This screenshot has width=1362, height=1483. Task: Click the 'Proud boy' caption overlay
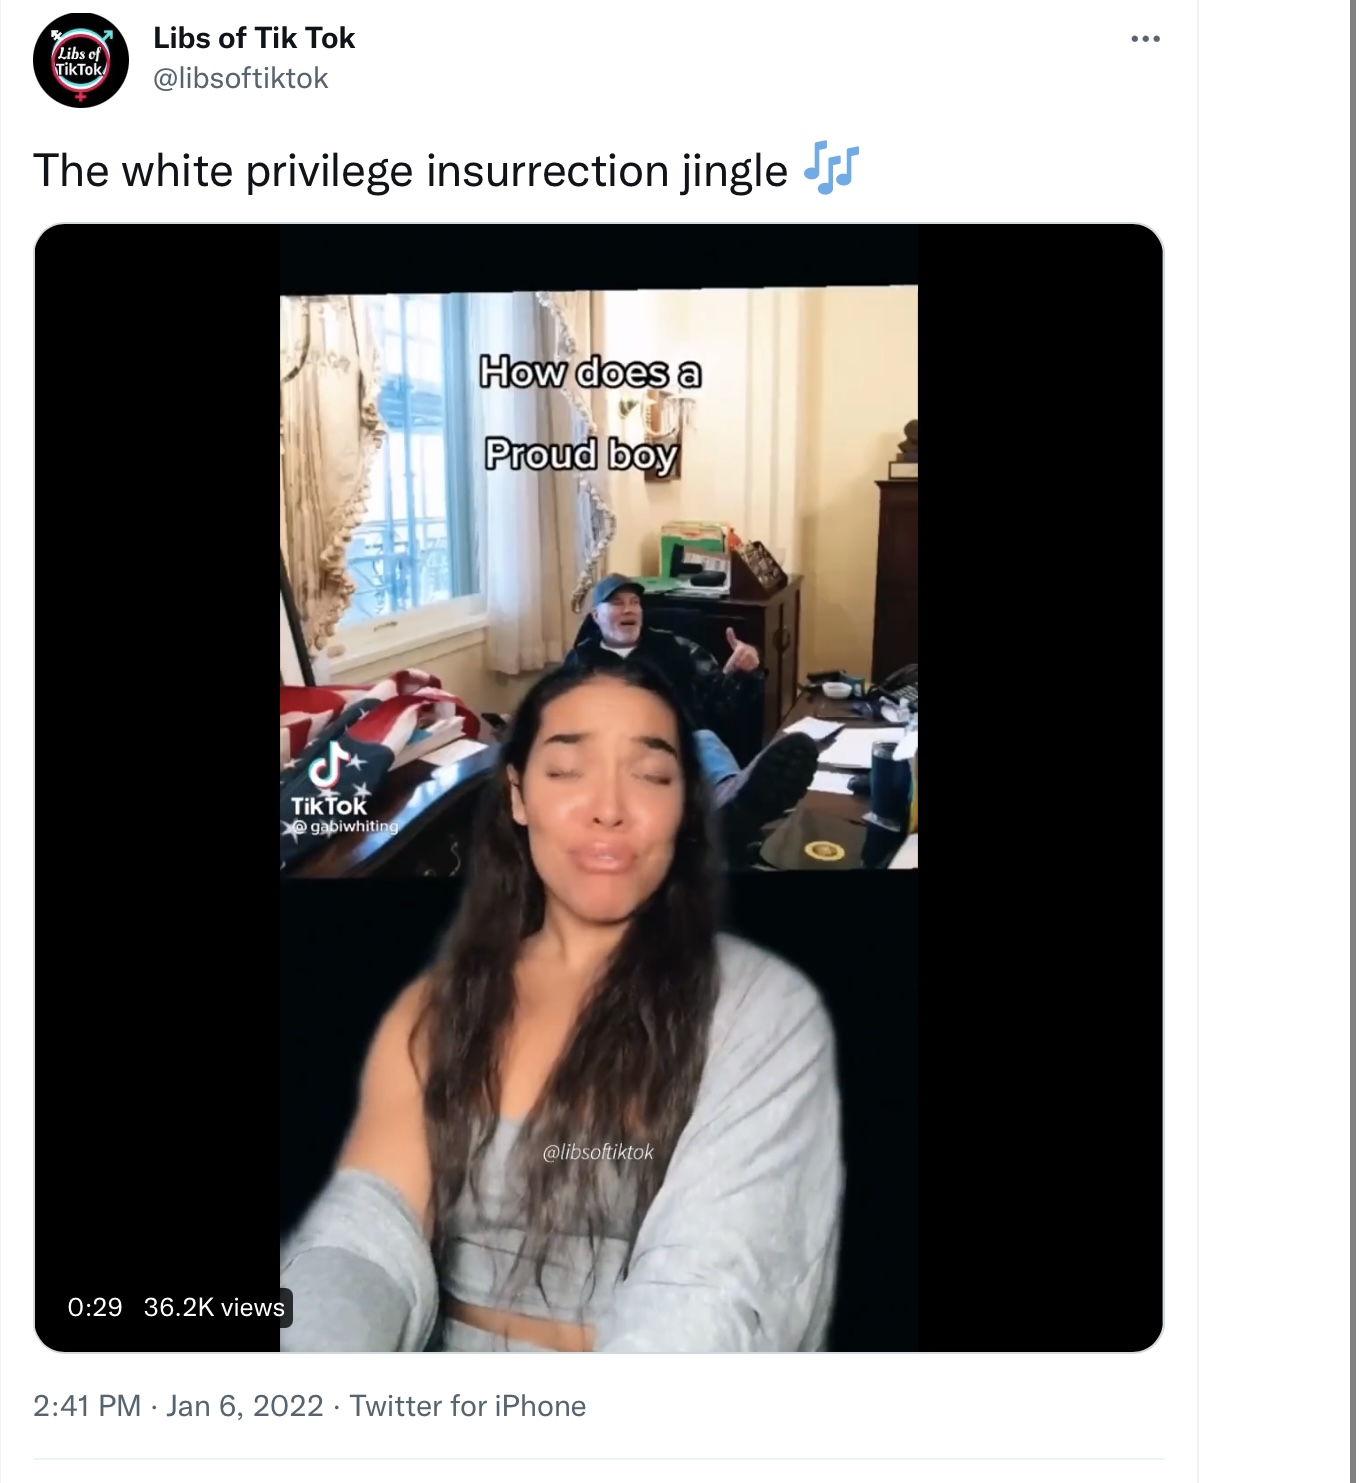coord(582,456)
